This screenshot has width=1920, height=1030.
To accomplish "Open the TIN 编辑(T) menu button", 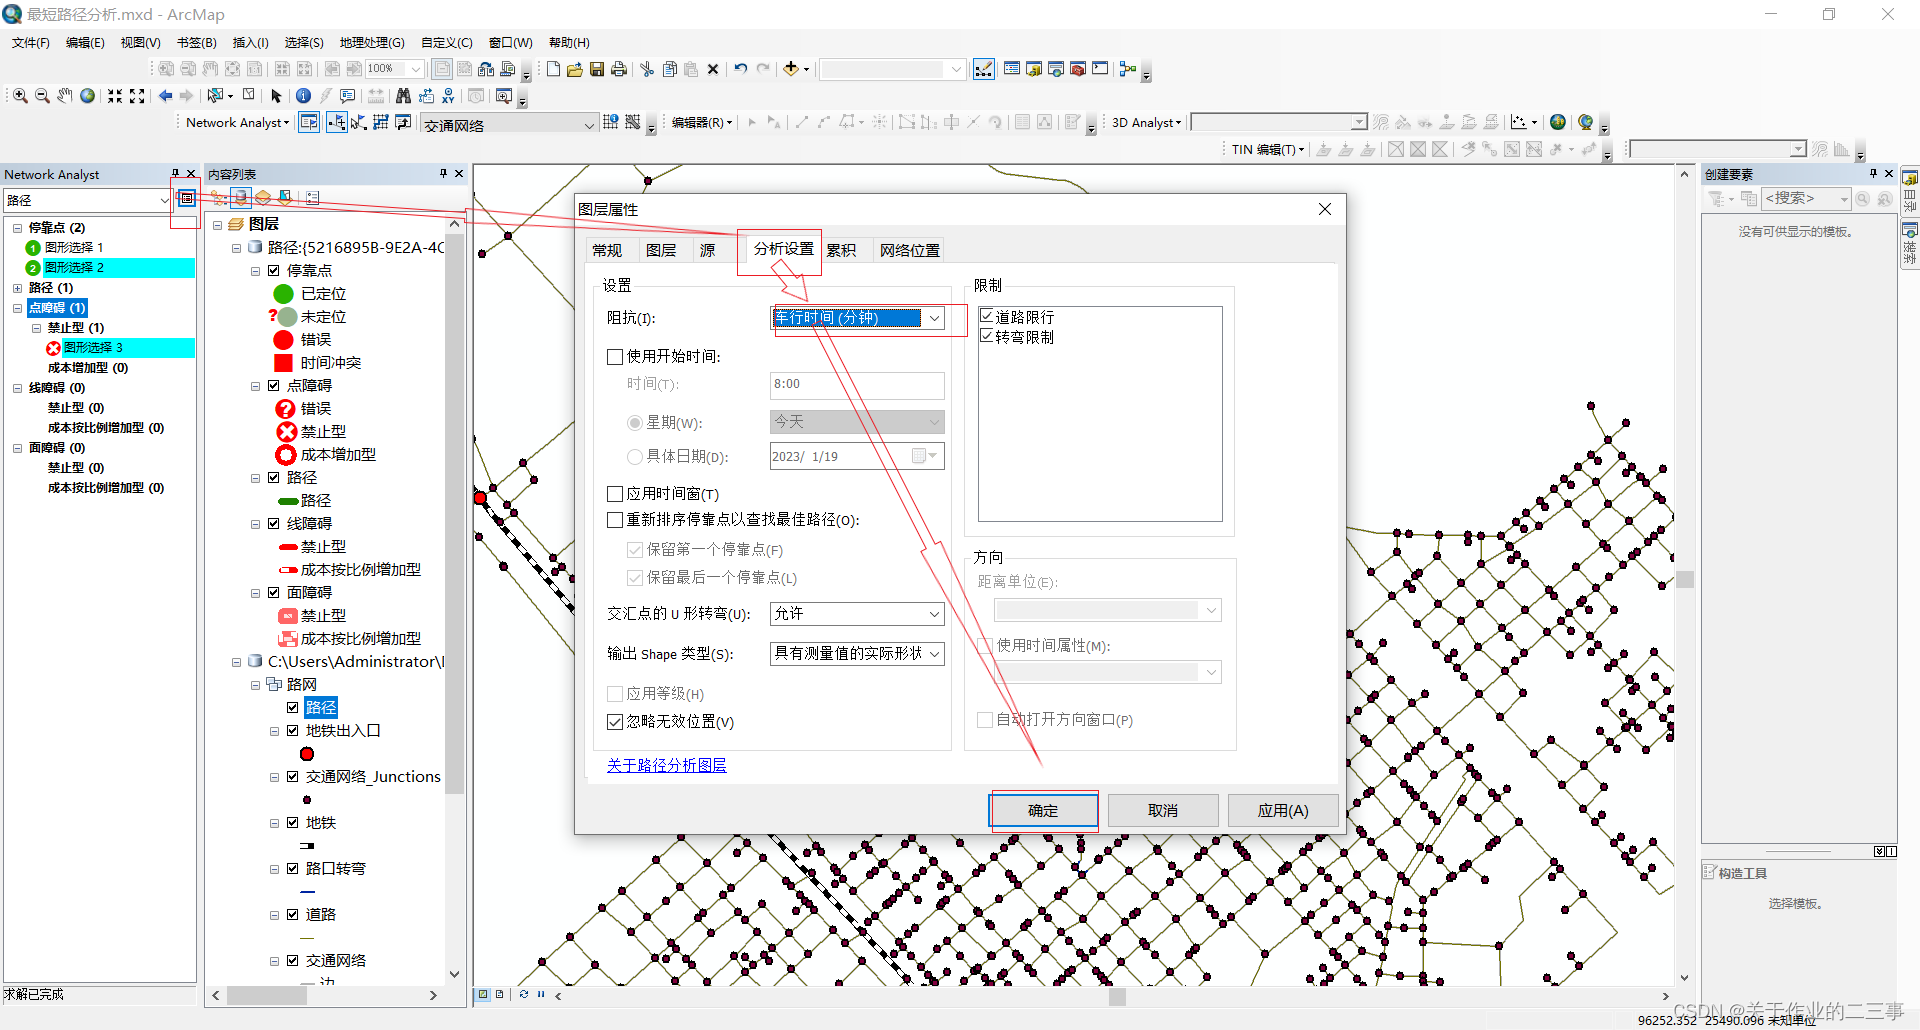I will 1268,149.
